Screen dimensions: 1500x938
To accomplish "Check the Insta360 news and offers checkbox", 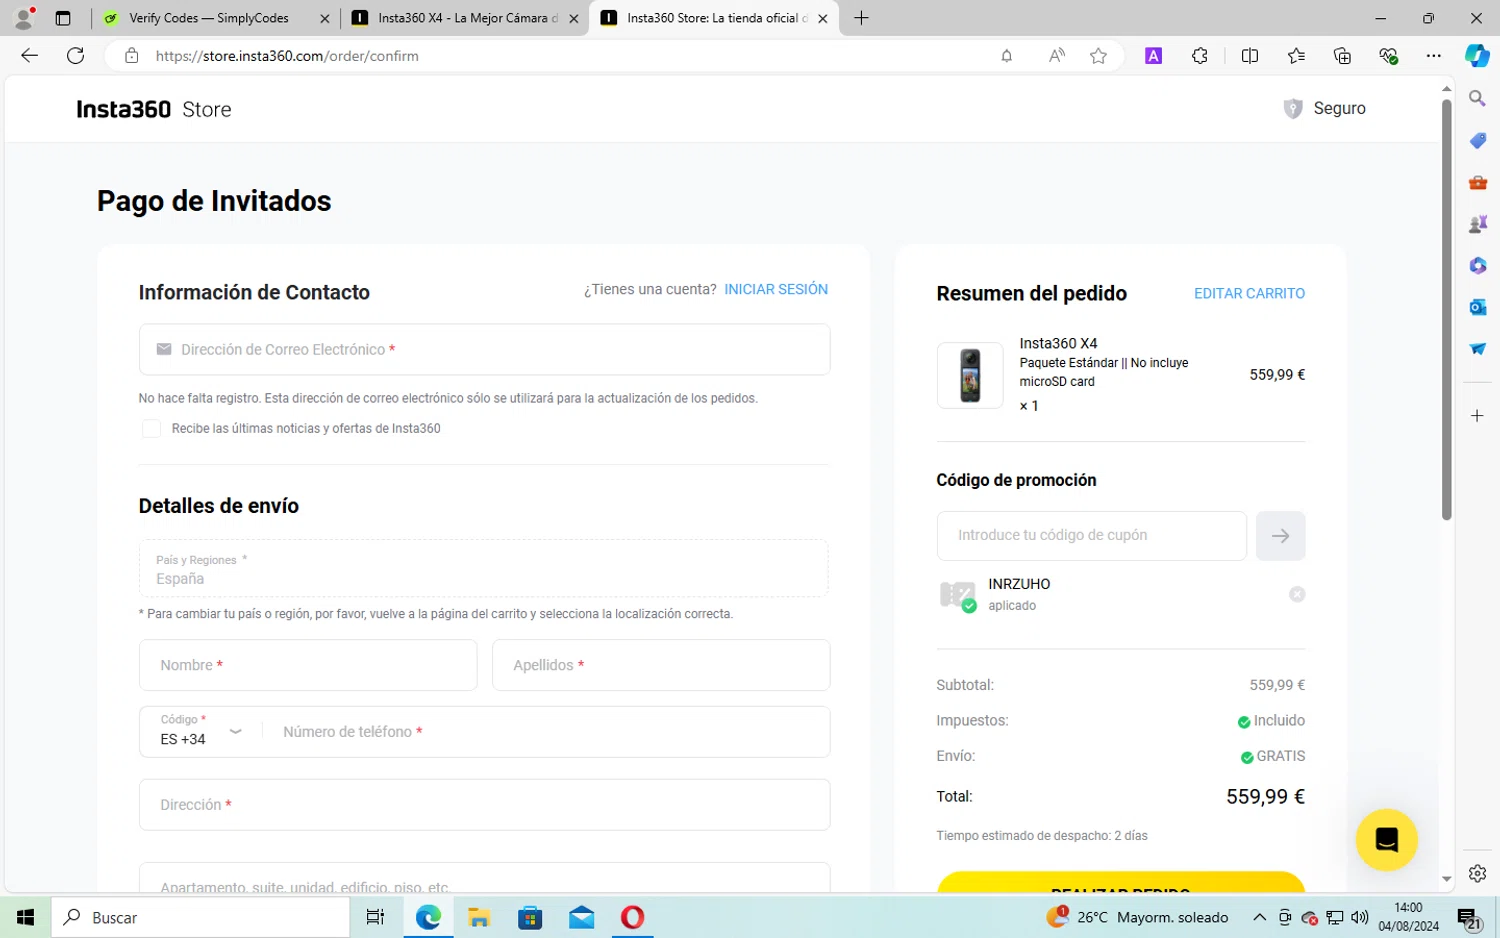I will [x=151, y=428].
